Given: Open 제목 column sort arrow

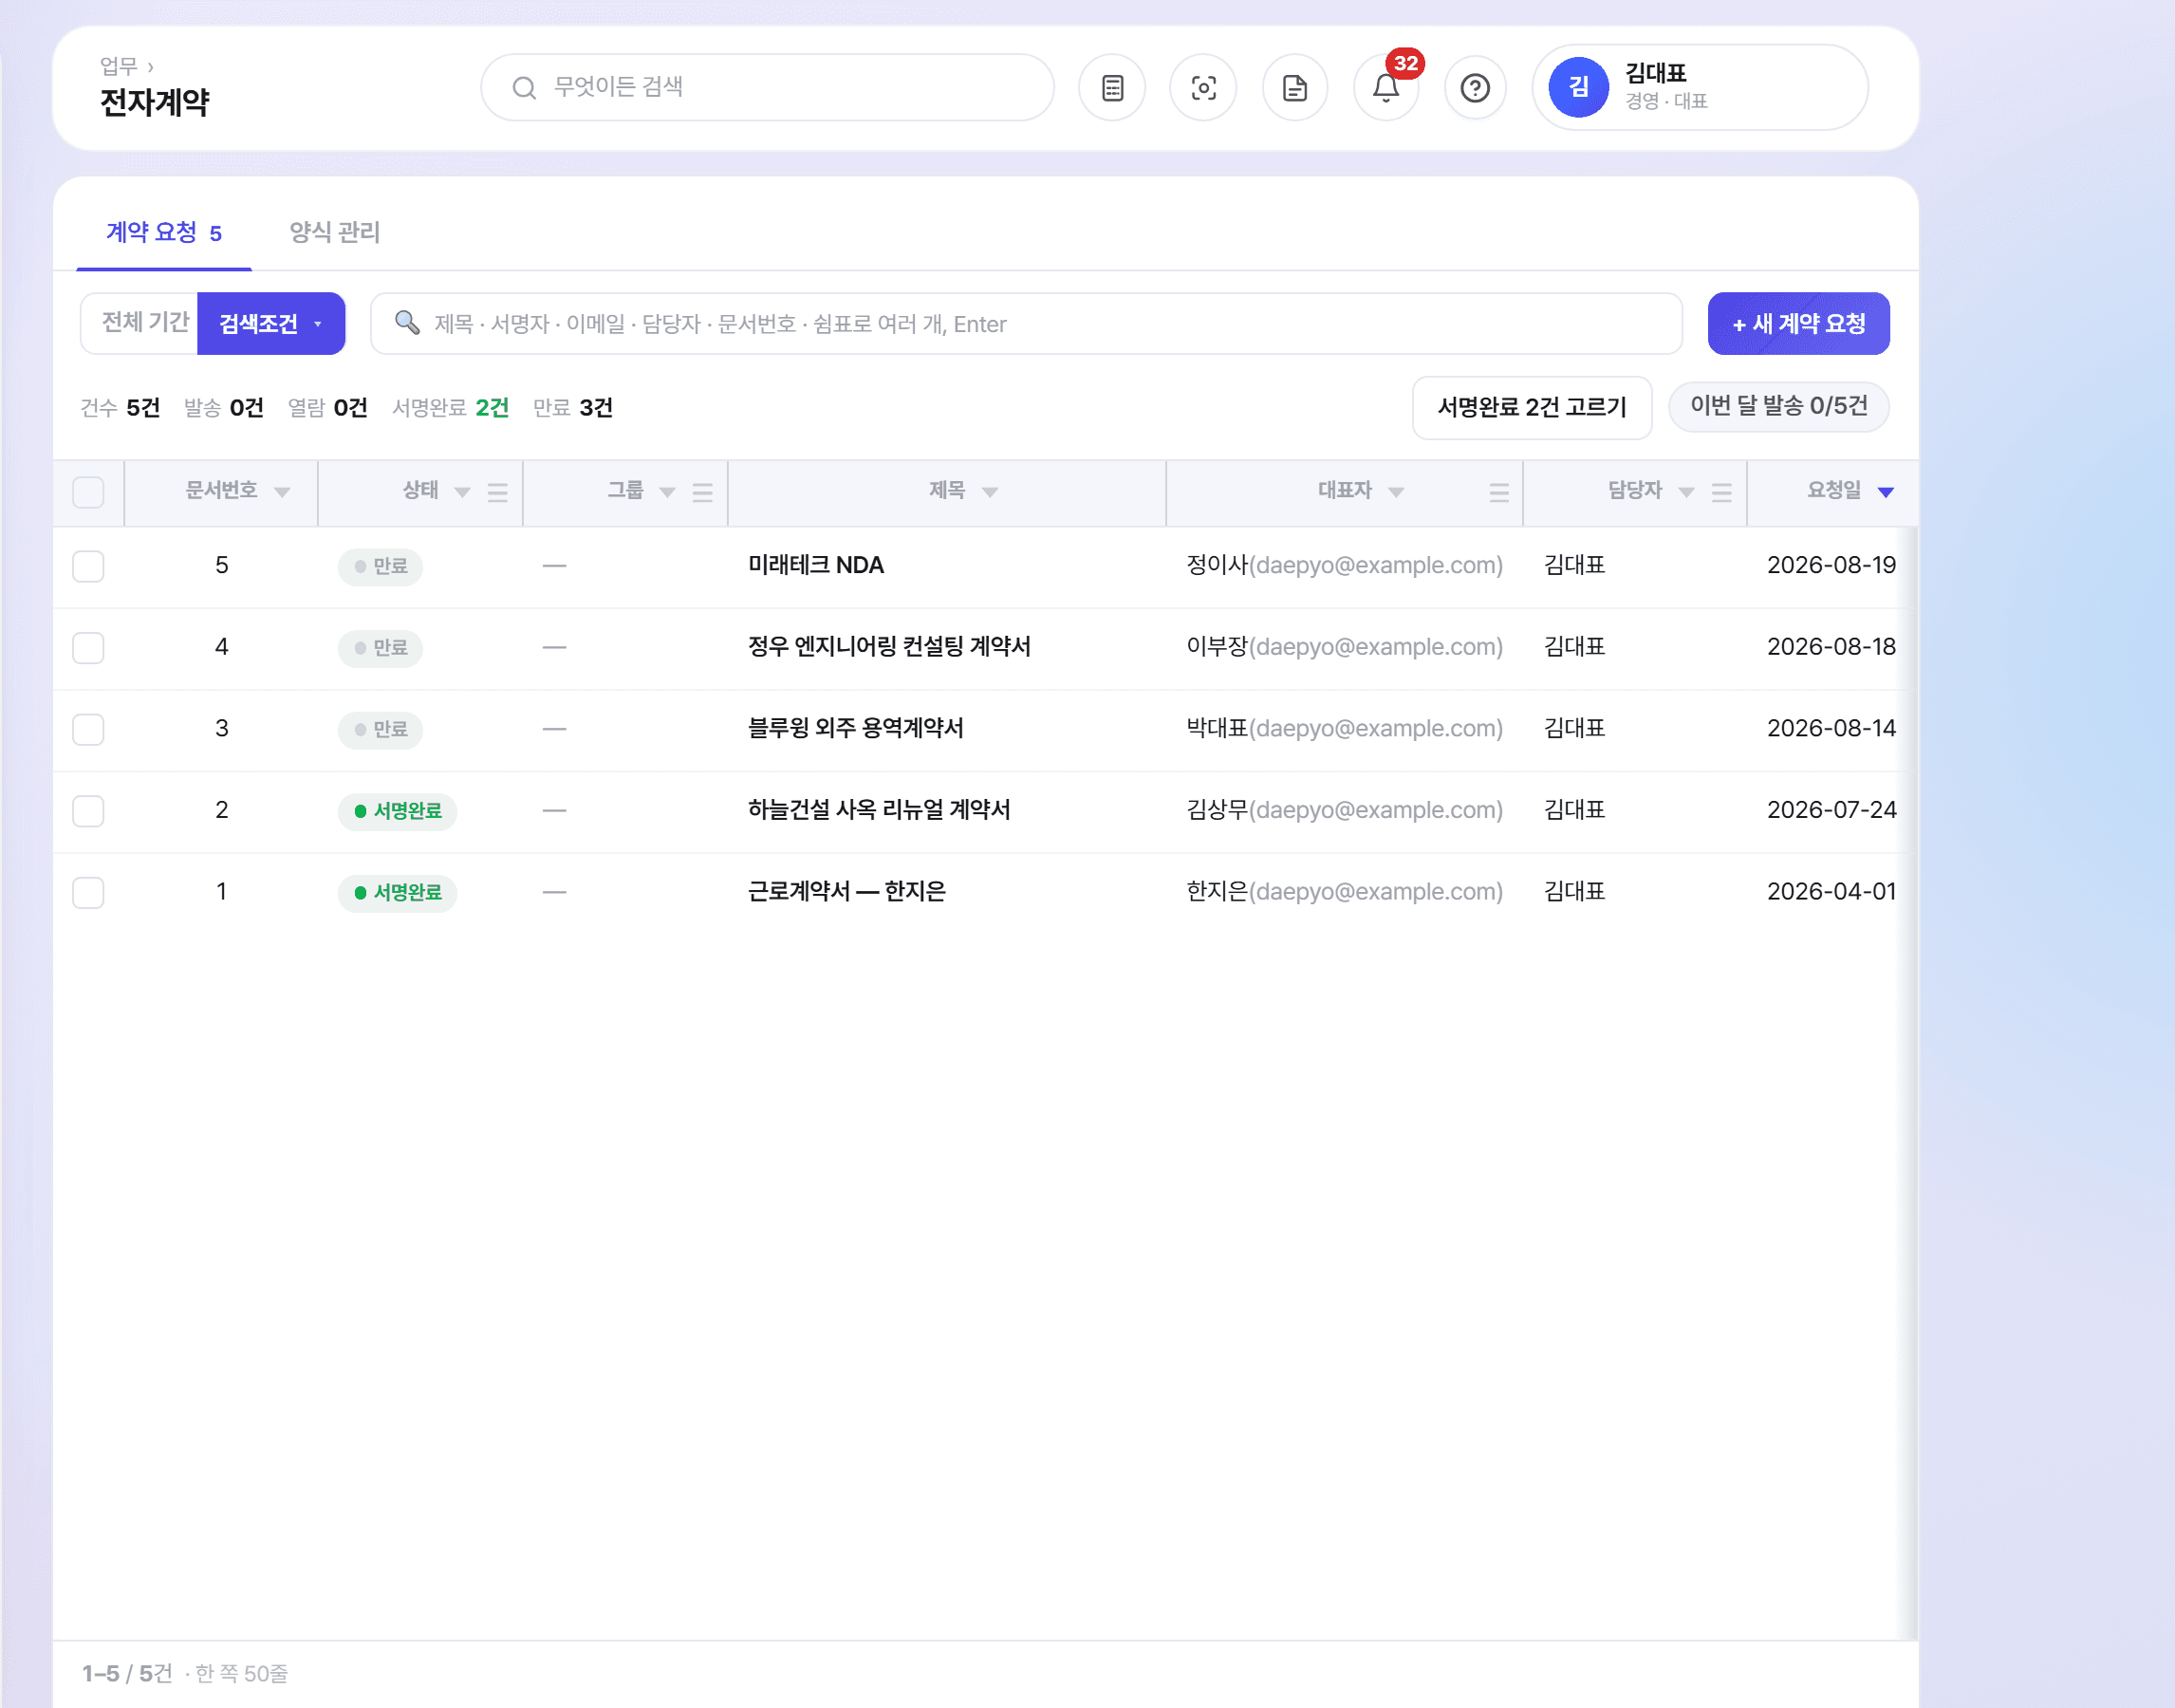Looking at the screenshot, I should 990,492.
